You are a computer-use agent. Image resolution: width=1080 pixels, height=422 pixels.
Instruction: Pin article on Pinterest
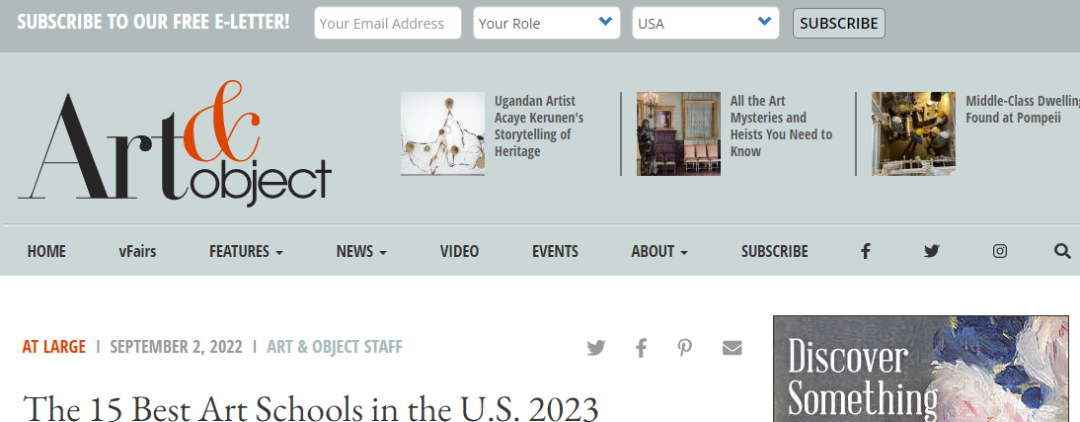[x=684, y=348]
